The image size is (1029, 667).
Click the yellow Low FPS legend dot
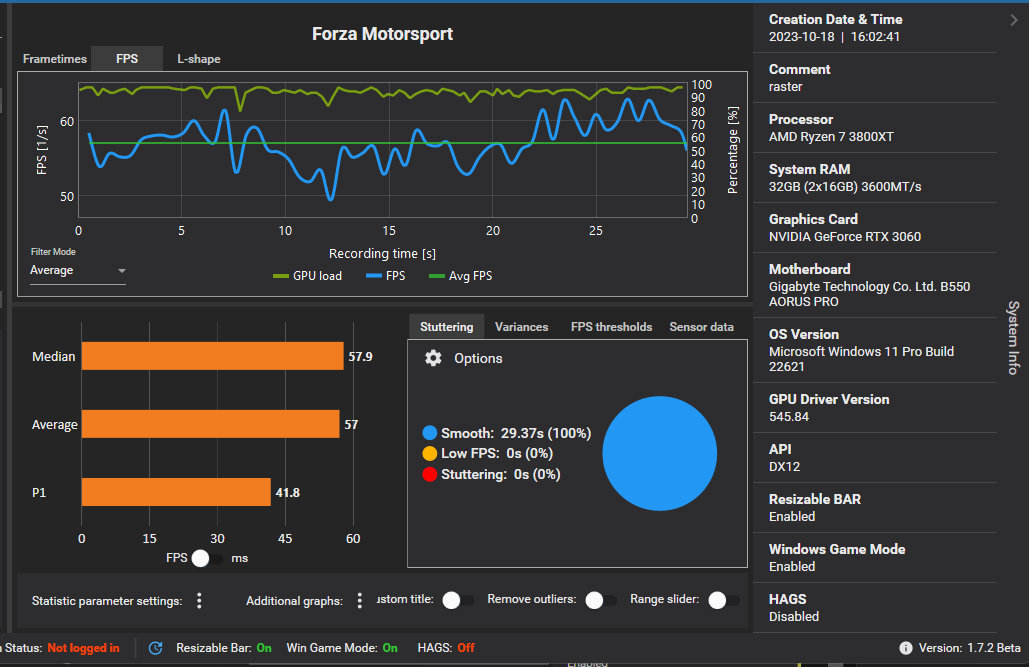[x=430, y=454]
